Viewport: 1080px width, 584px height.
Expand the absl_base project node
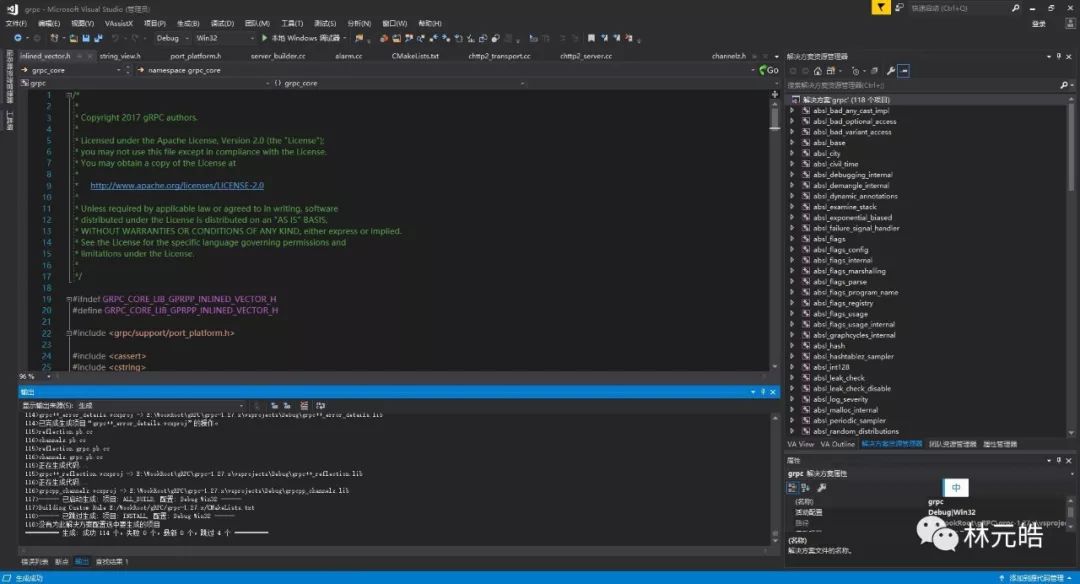792,143
